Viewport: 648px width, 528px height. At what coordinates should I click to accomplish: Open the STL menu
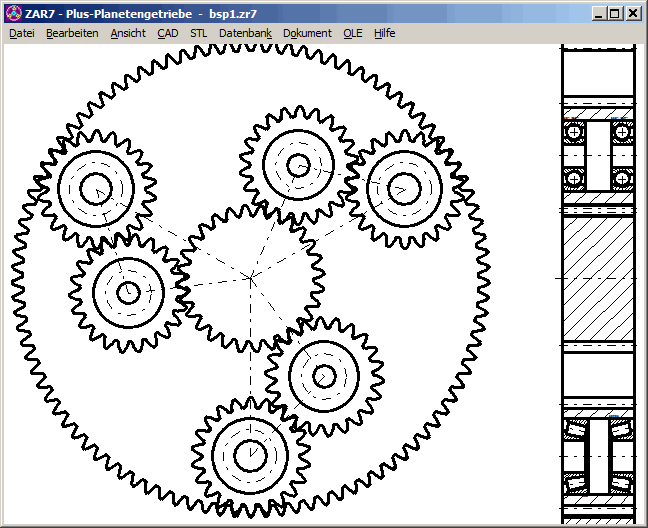coord(199,33)
